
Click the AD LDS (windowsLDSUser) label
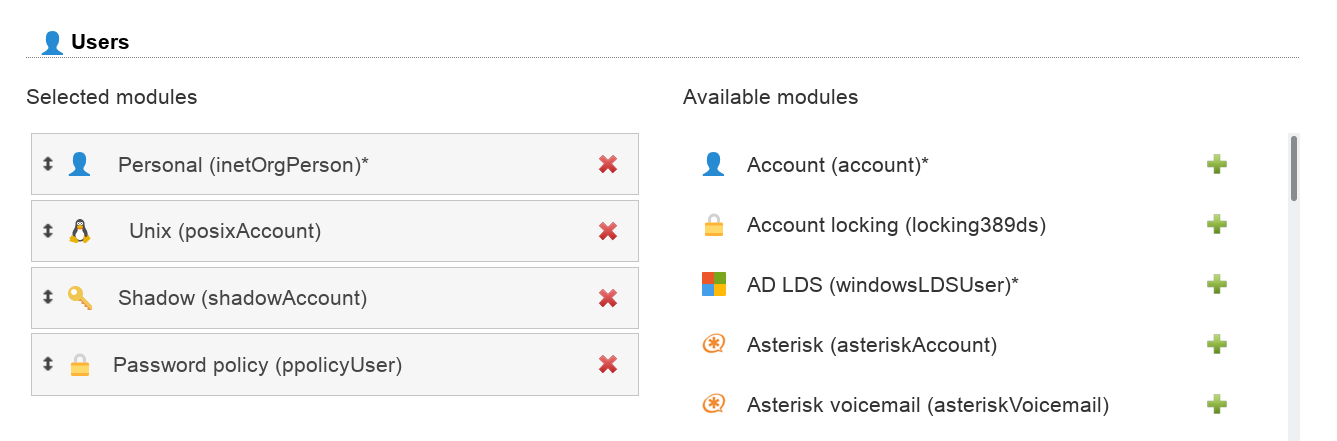tap(882, 285)
